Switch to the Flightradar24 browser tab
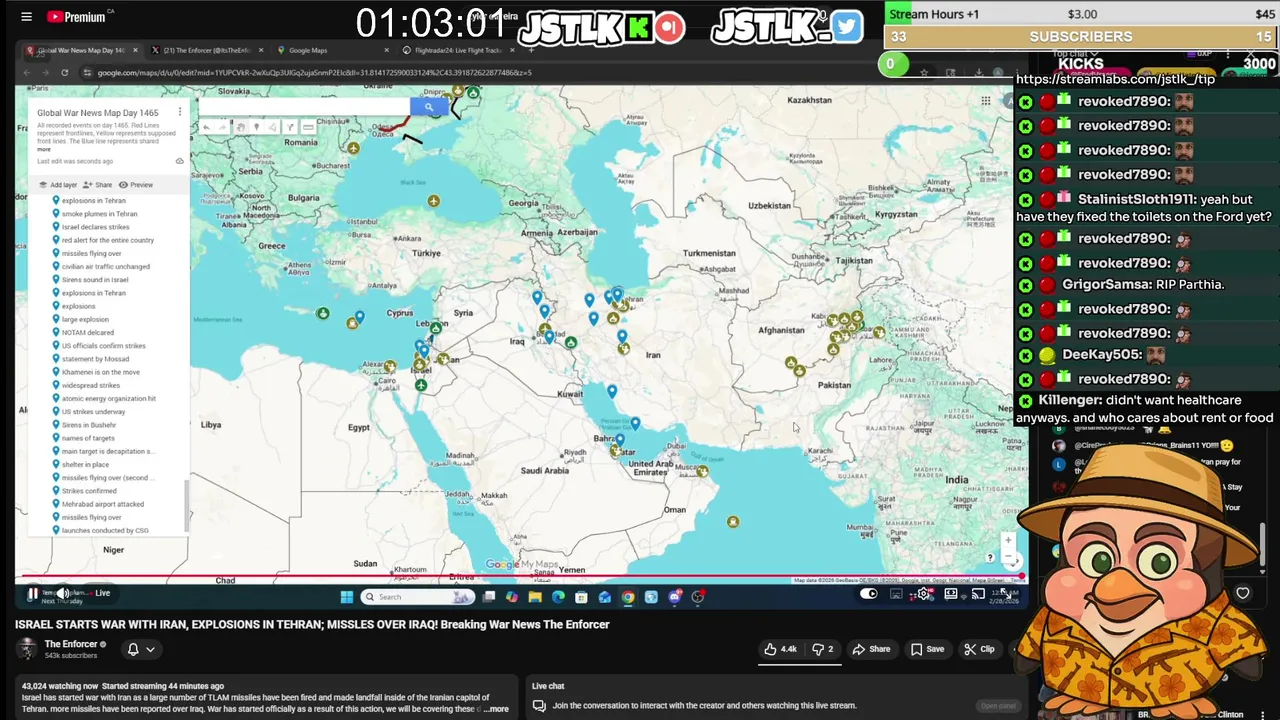1280x720 pixels. pyautogui.click(x=457, y=50)
